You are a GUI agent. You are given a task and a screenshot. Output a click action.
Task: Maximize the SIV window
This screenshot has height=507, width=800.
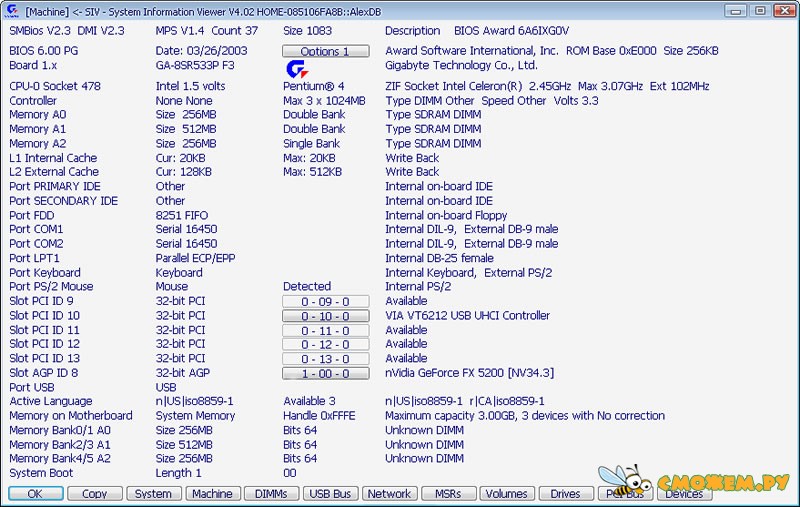[760, 10]
